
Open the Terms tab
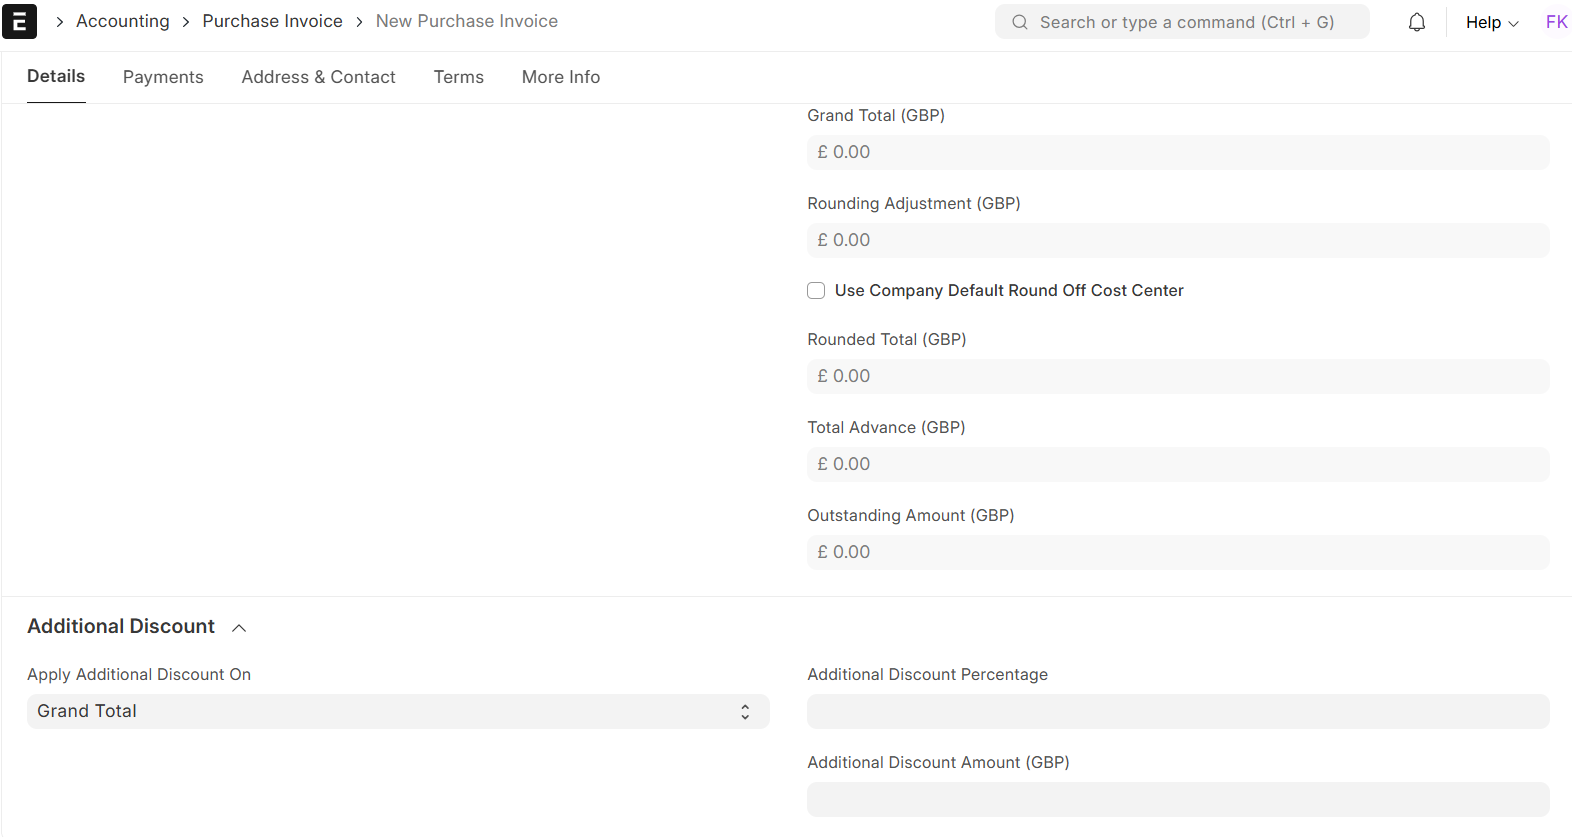tap(458, 77)
